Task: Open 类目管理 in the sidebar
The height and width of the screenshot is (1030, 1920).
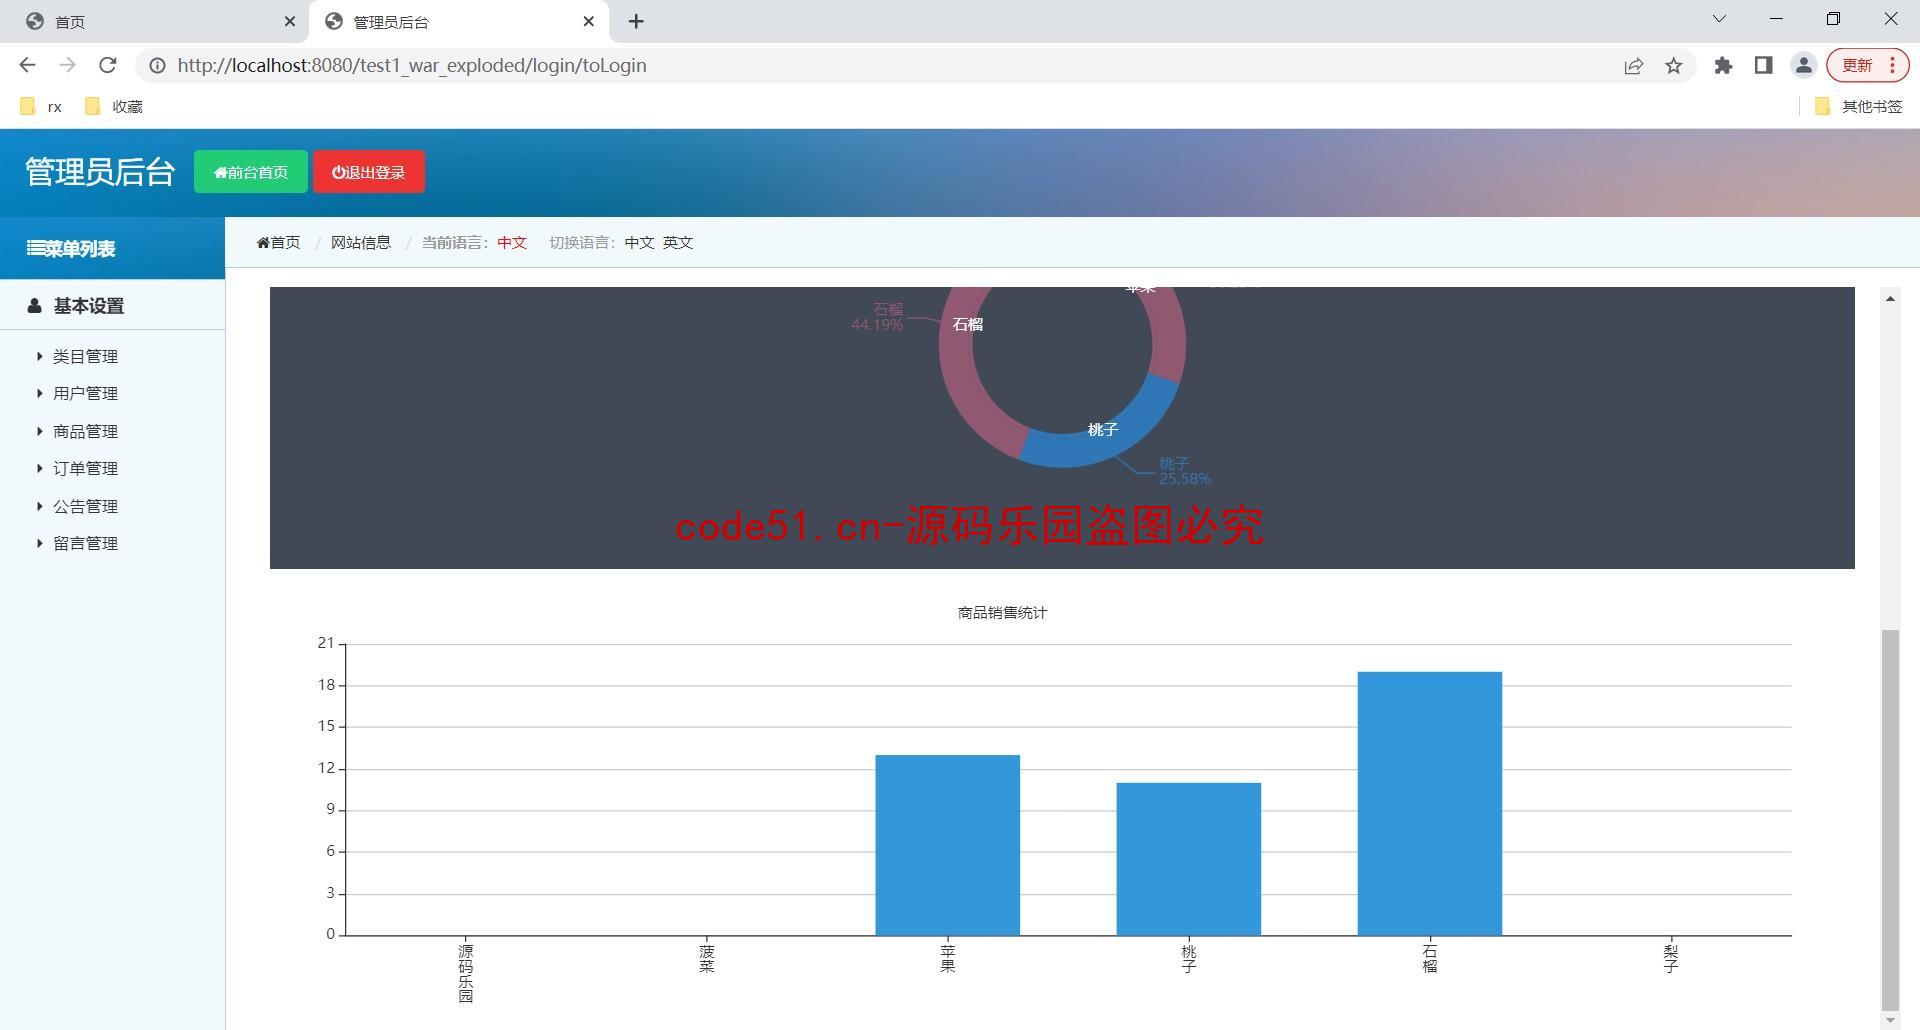Action: tap(85, 357)
